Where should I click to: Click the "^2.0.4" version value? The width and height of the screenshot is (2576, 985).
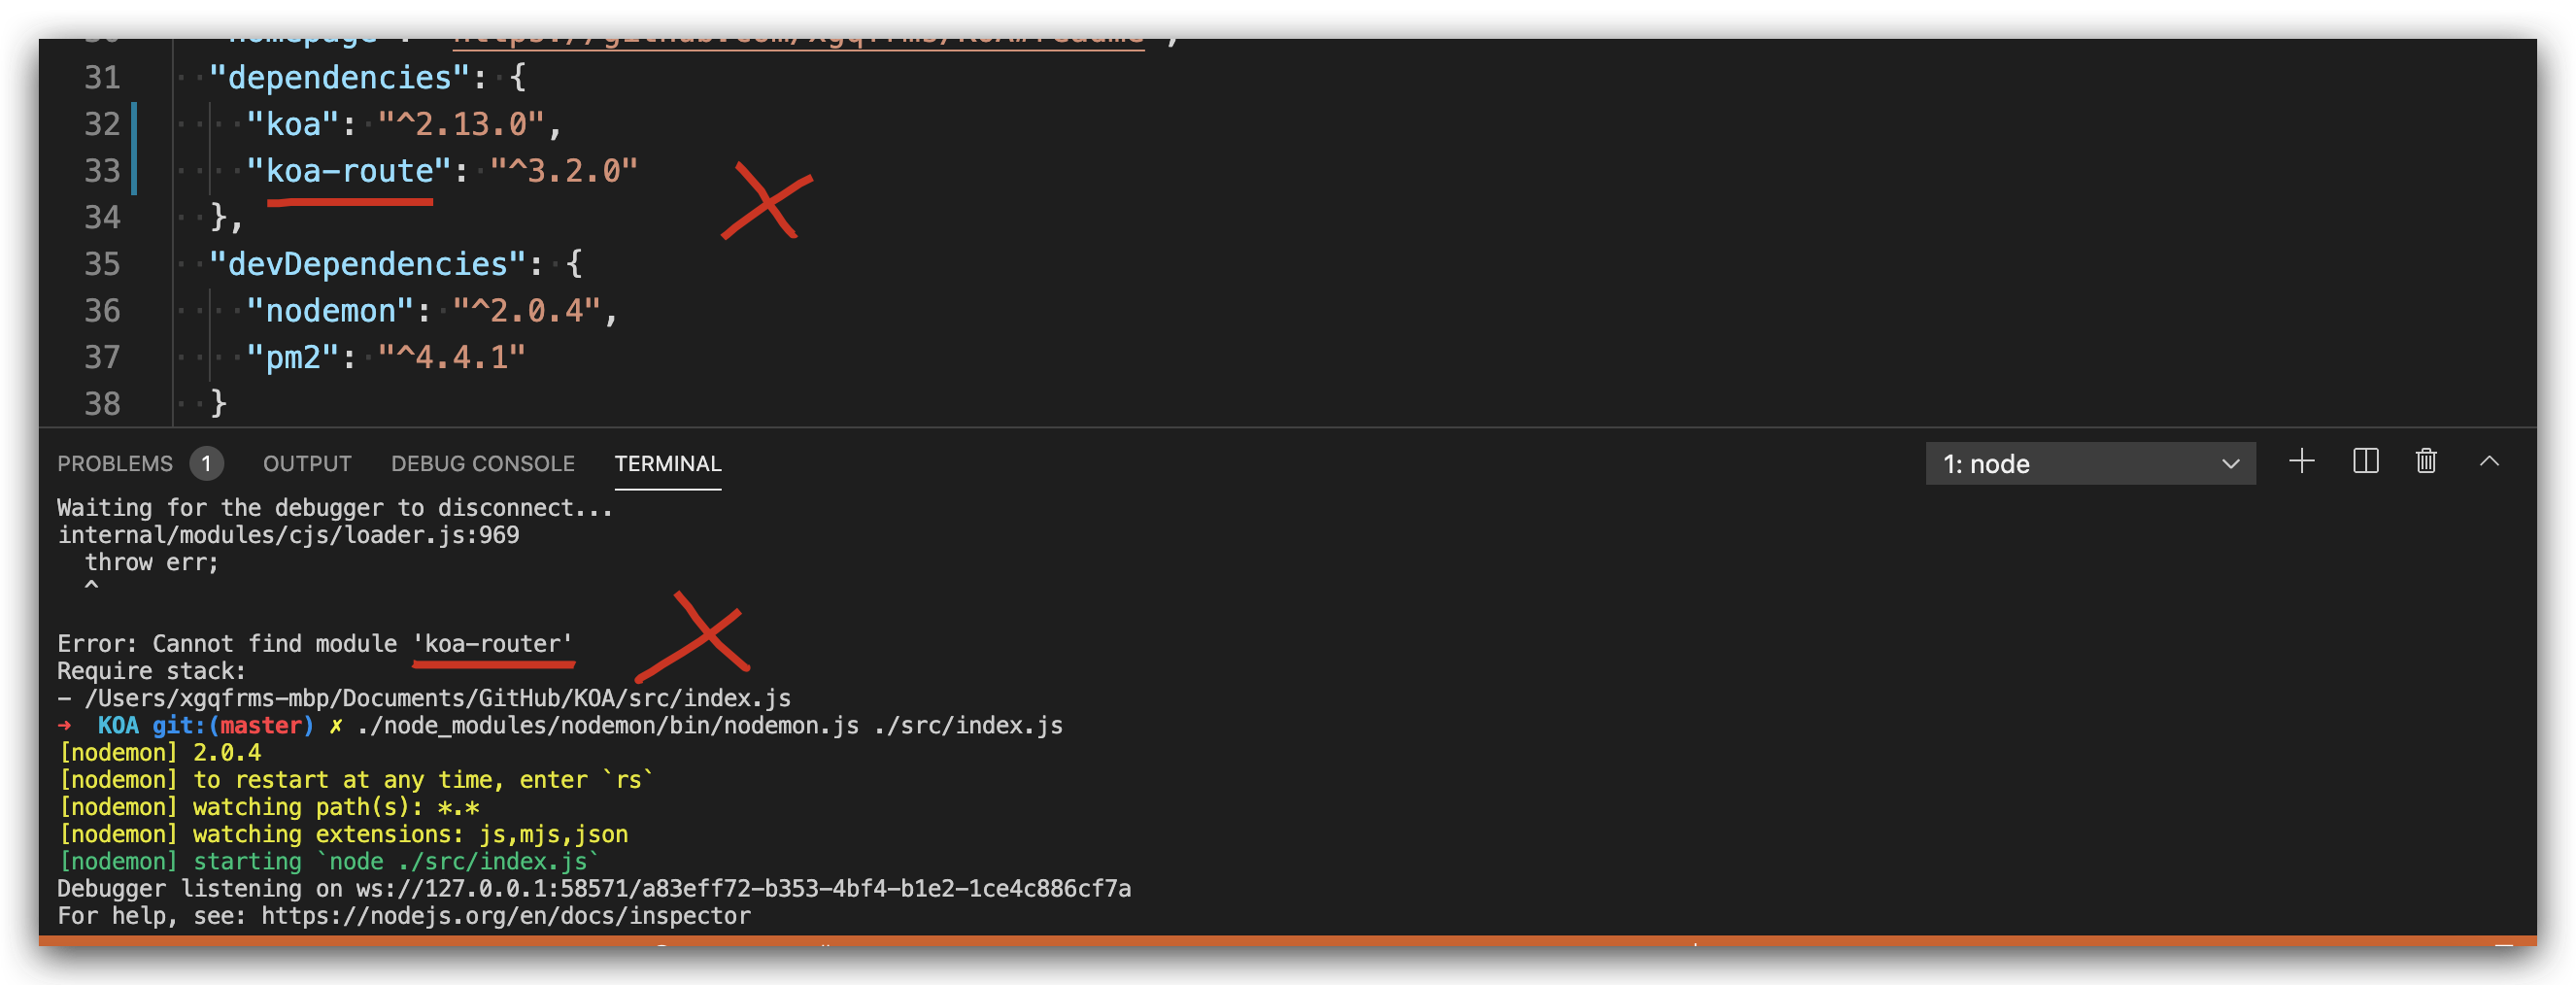point(527,311)
